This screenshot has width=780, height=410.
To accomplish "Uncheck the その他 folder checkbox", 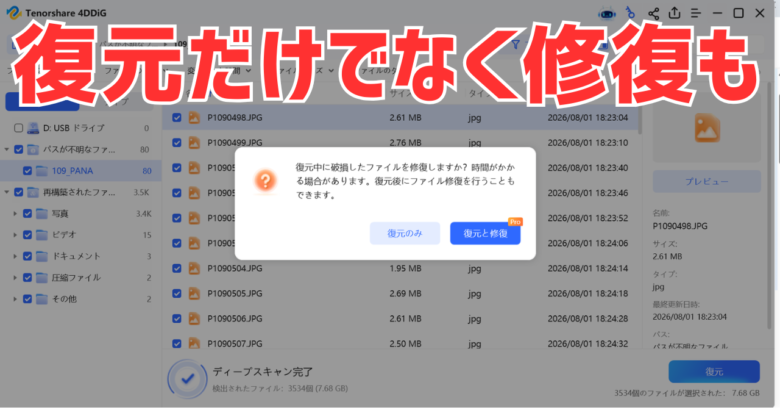I will 27,299.
